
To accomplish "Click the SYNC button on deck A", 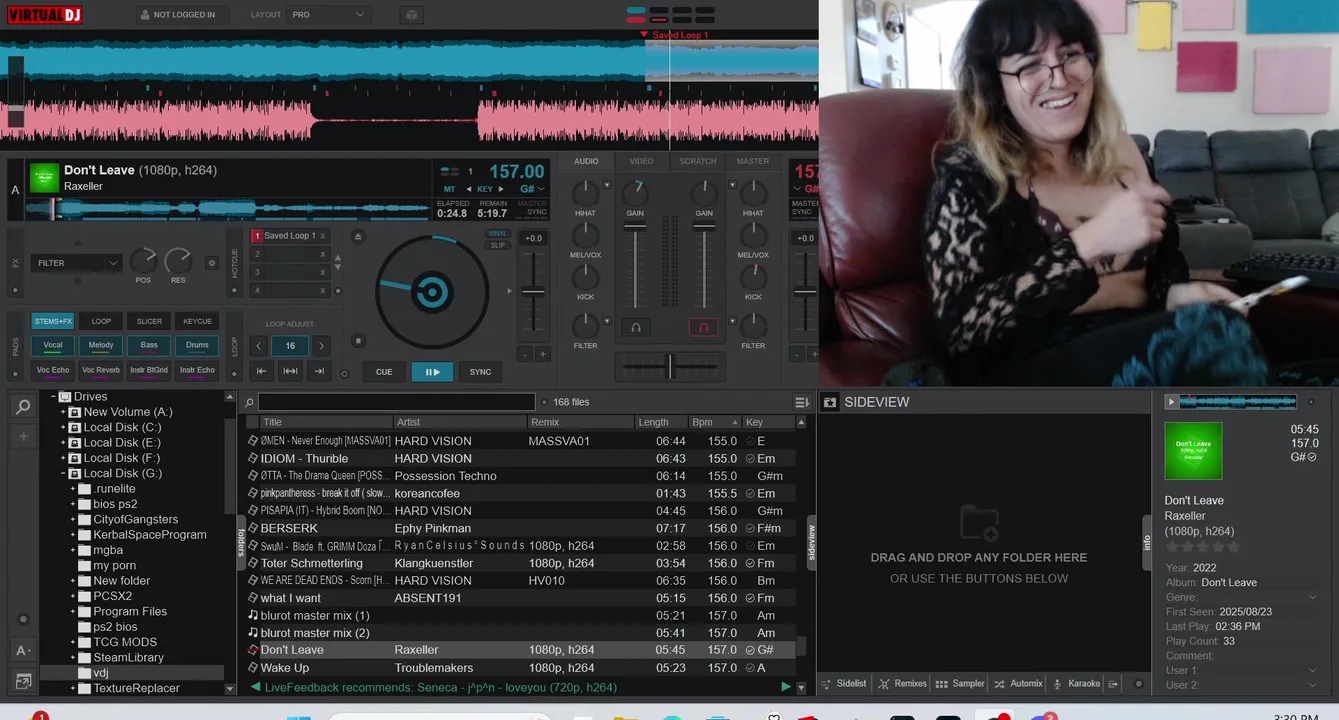I will coord(481,372).
